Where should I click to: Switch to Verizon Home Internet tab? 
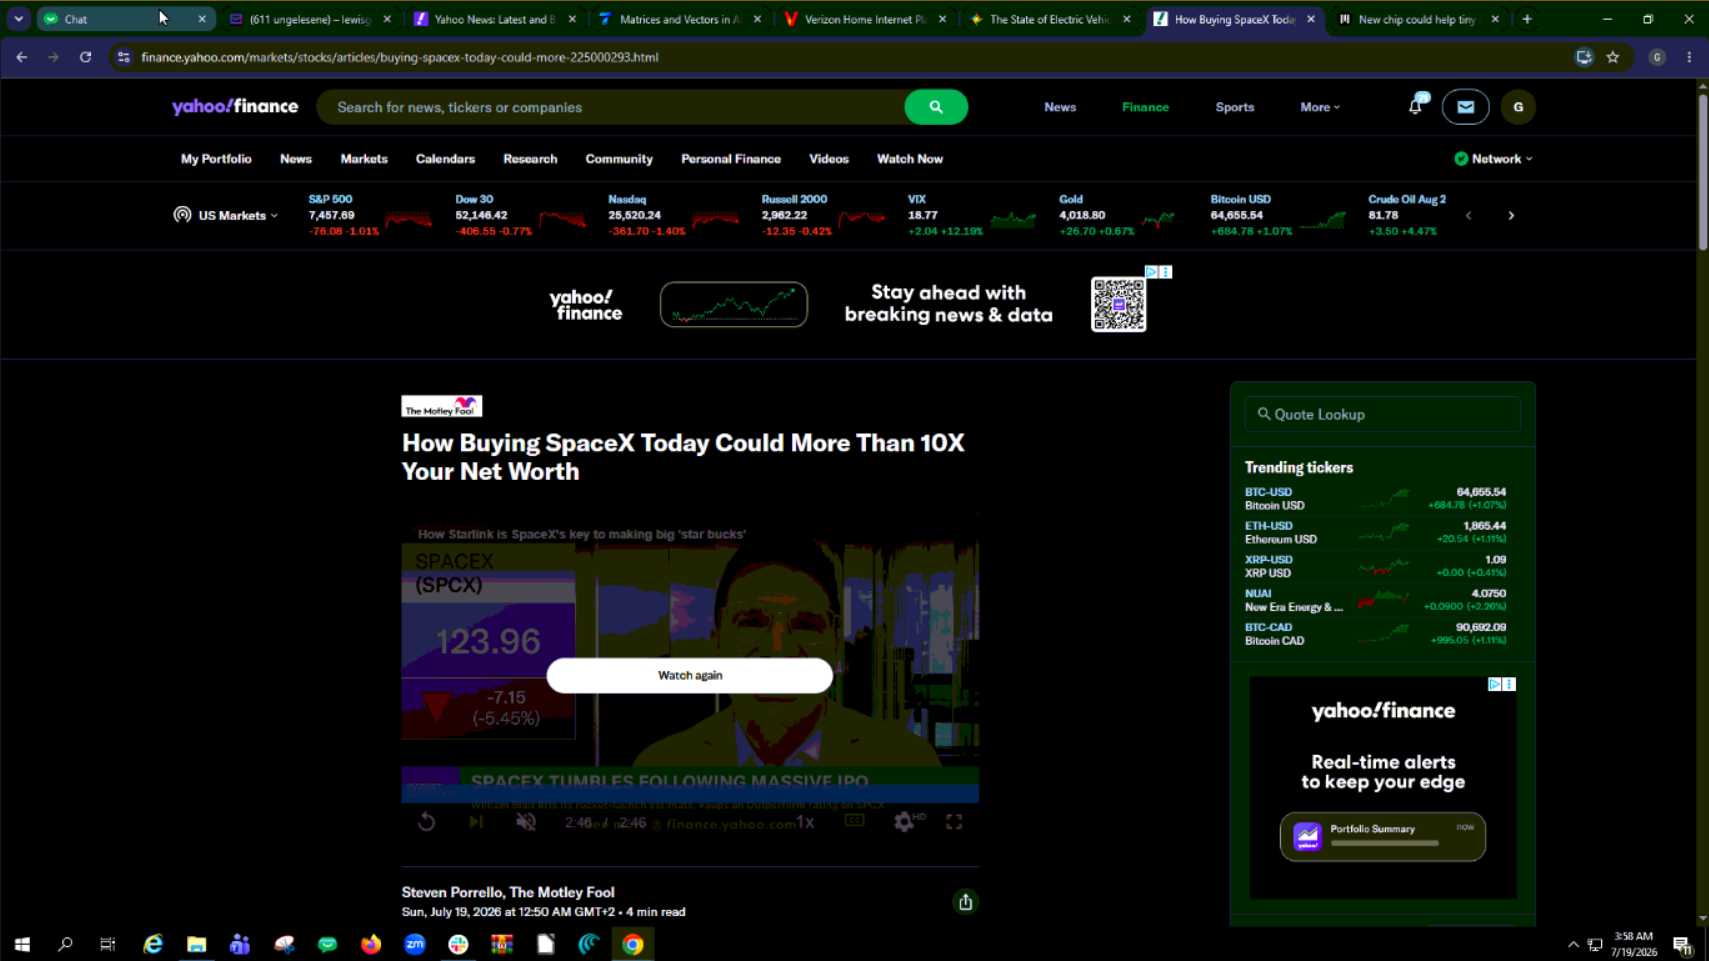pyautogui.click(x=866, y=19)
